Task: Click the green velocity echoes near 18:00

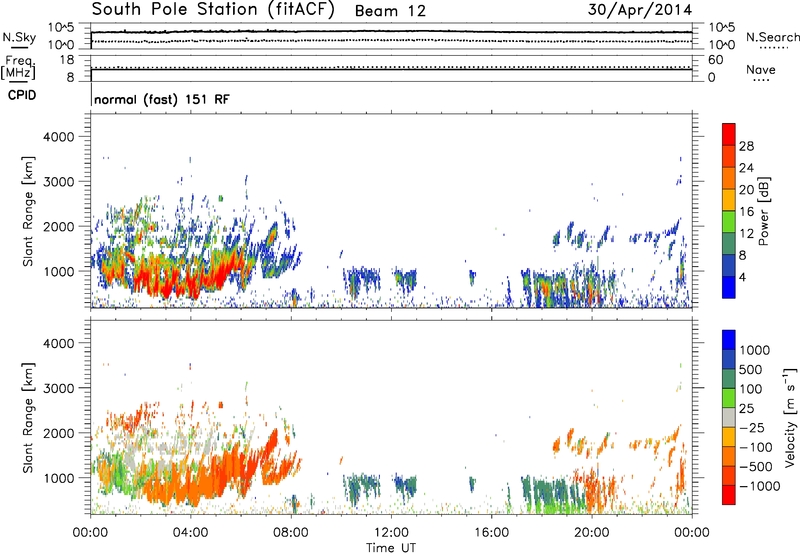Action: tap(554, 507)
